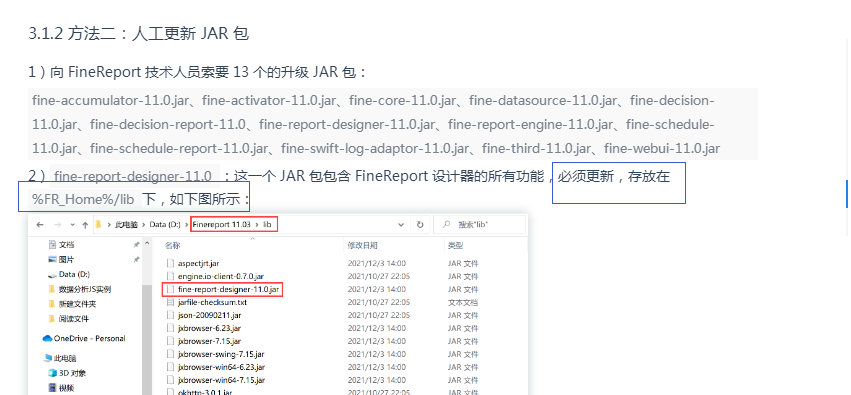Click heading 3.1.2 方法二：人工更新 JAR 包
This screenshot has height=395, width=851.
point(138,34)
